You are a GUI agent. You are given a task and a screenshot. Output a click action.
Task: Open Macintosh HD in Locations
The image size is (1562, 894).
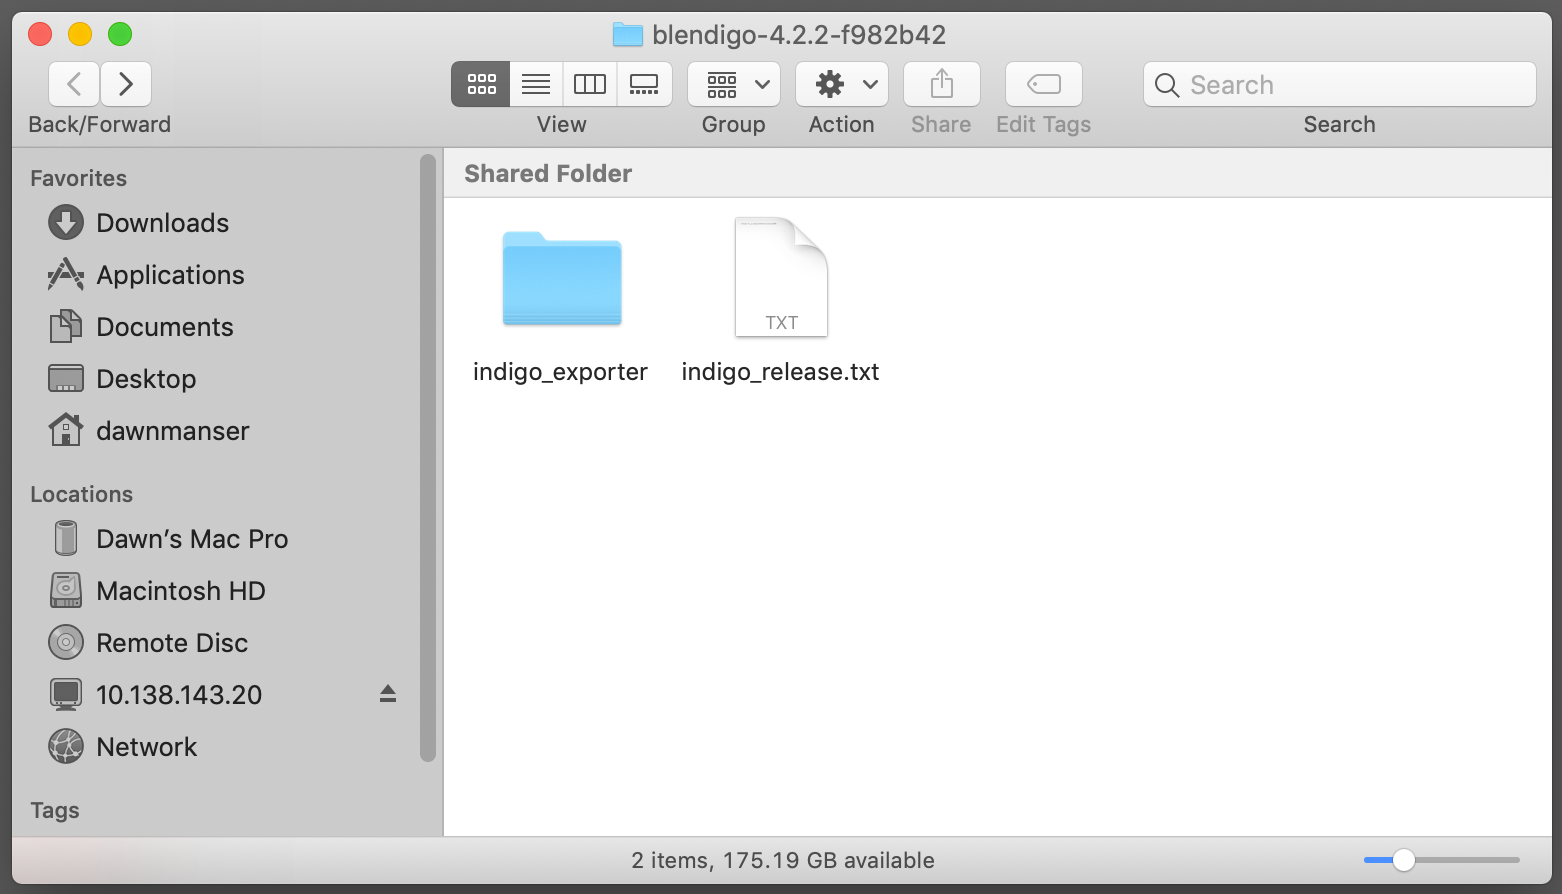click(x=180, y=591)
